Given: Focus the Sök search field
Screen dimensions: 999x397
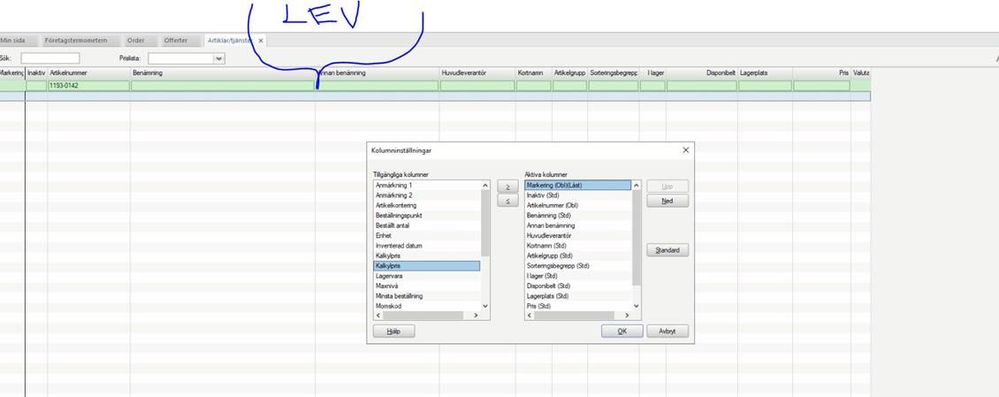Looking at the screenshot, I should click(50, 59).
